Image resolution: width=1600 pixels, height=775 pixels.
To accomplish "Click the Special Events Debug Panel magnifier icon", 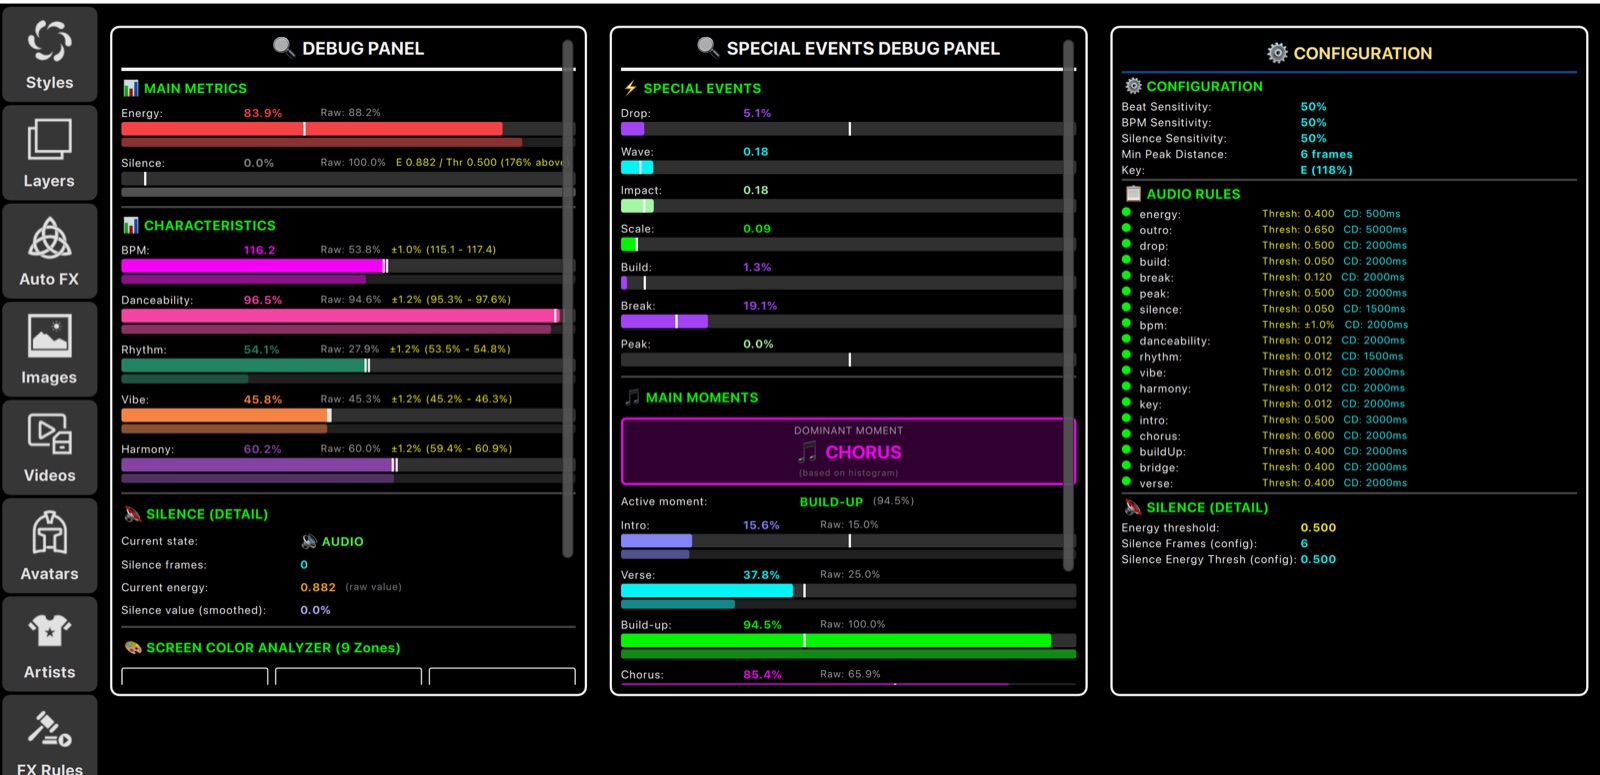I will click(708, 47).
